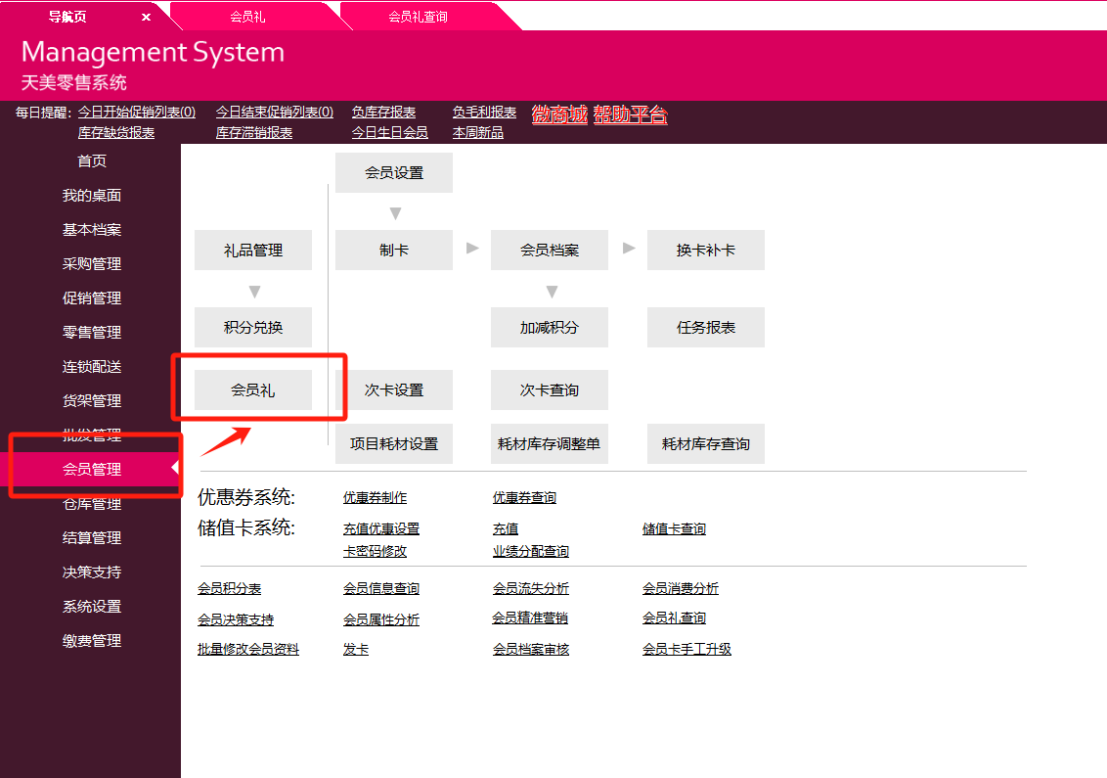Open the 会员档案 module

pos(549,250)
